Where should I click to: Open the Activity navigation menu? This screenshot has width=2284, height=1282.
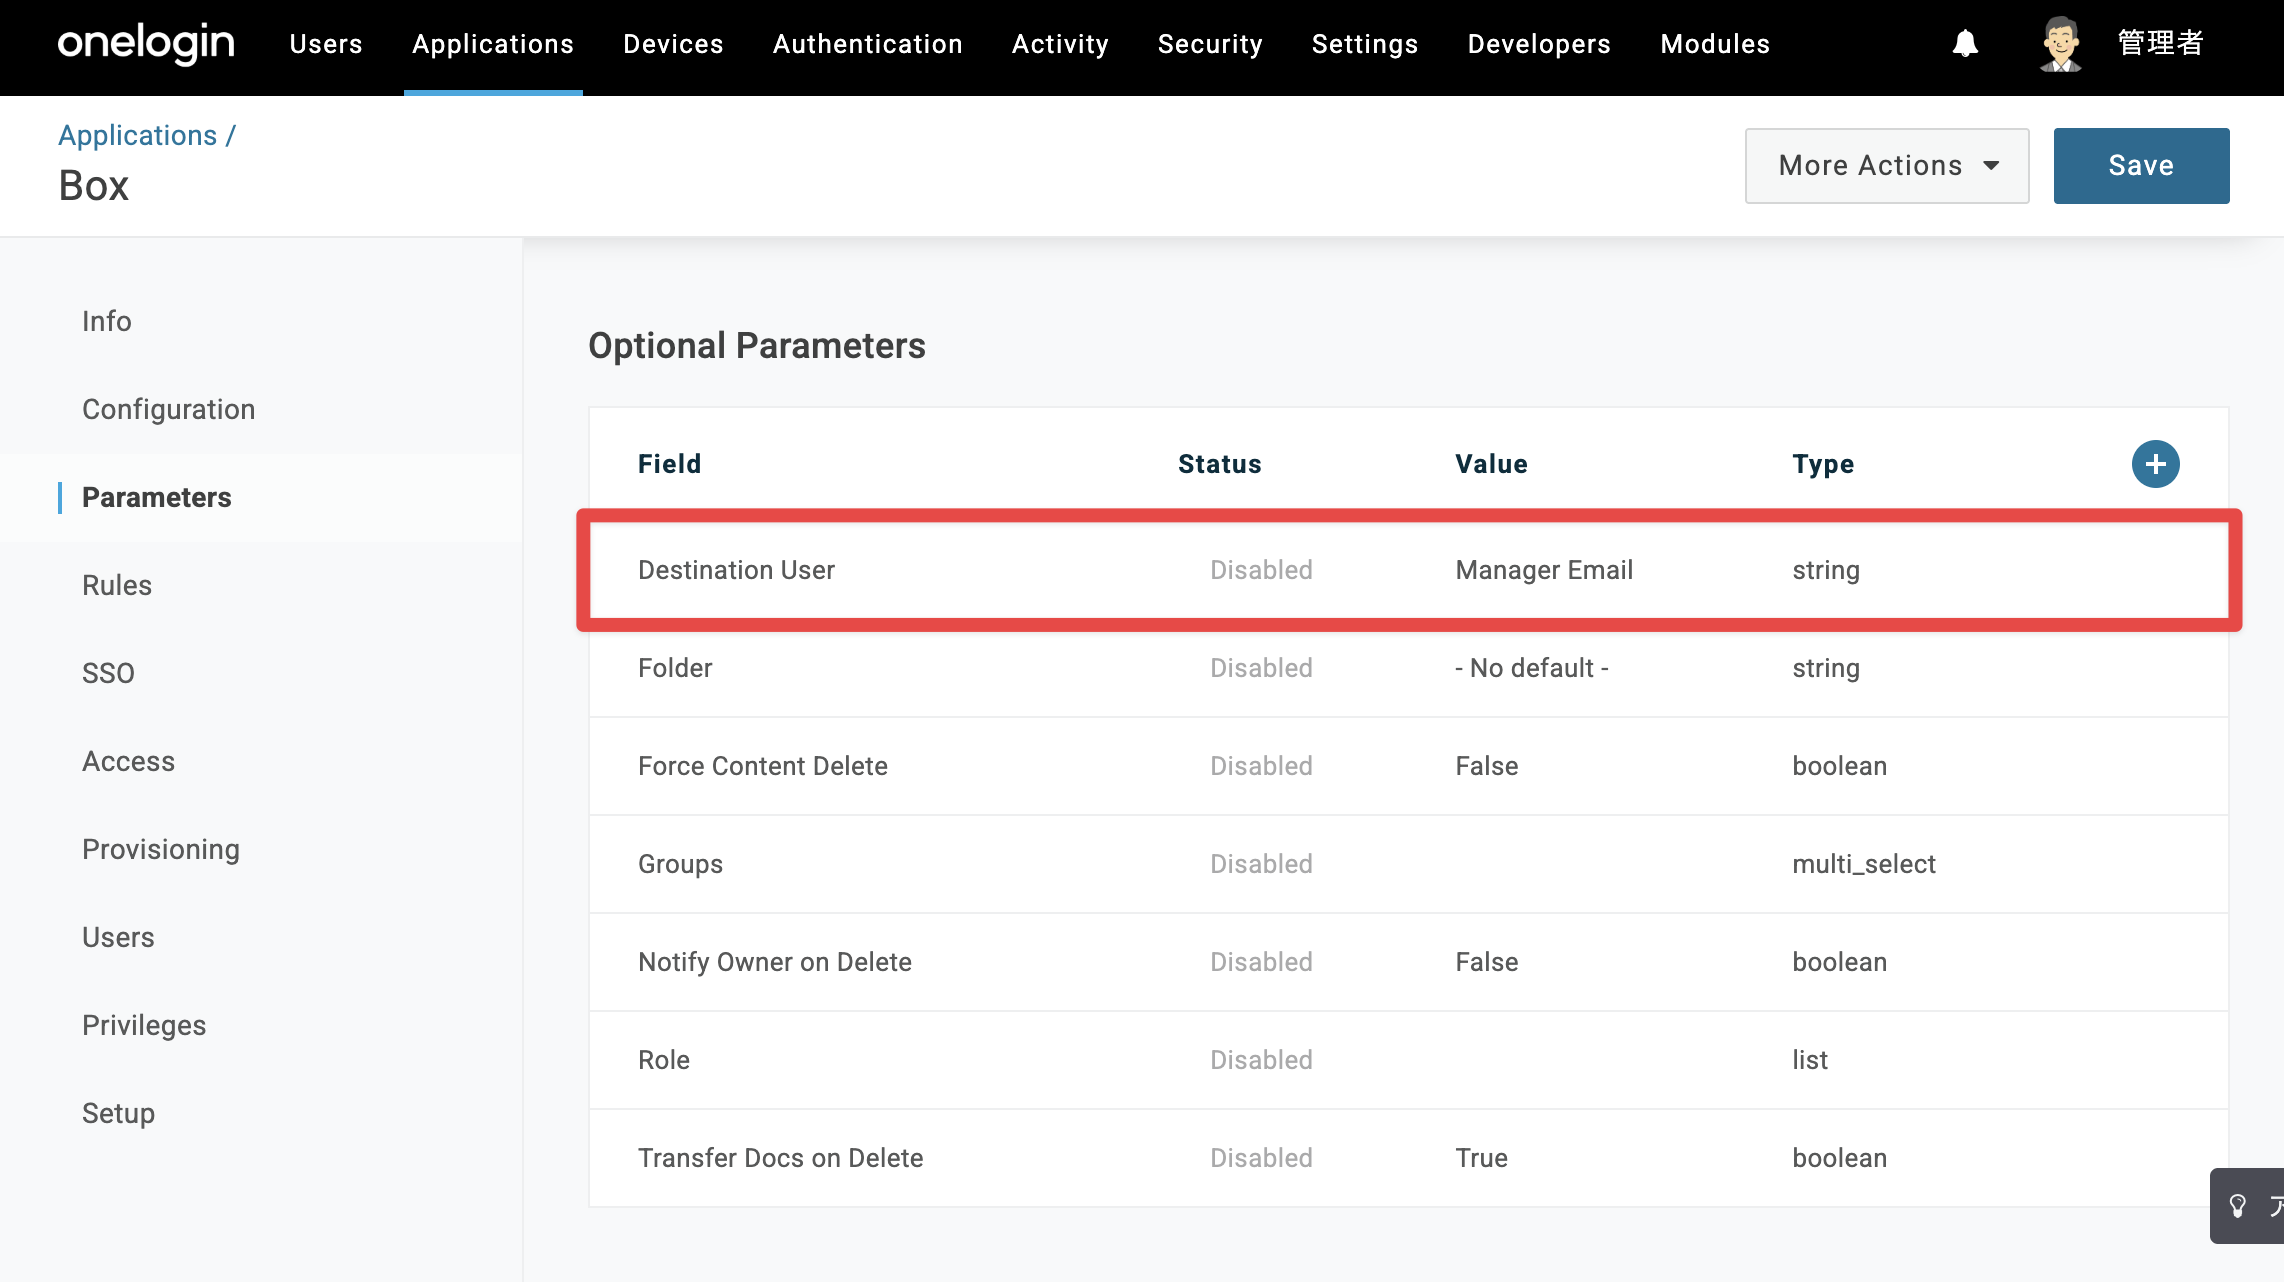1060,44
